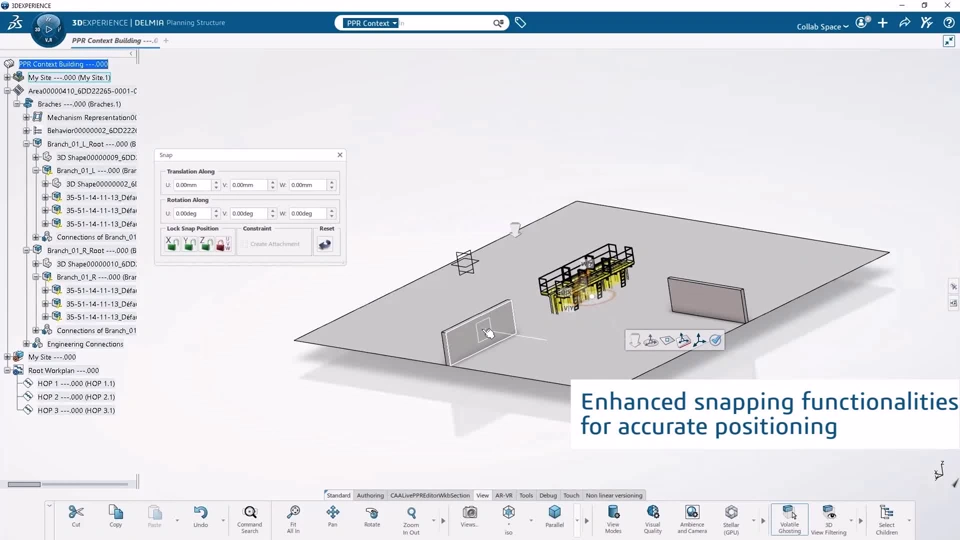The width and height of the screenshot is (960, 540).
Task: Open the Collab Space dropdown
Action: pyautogui.click(x=822, y=26)
